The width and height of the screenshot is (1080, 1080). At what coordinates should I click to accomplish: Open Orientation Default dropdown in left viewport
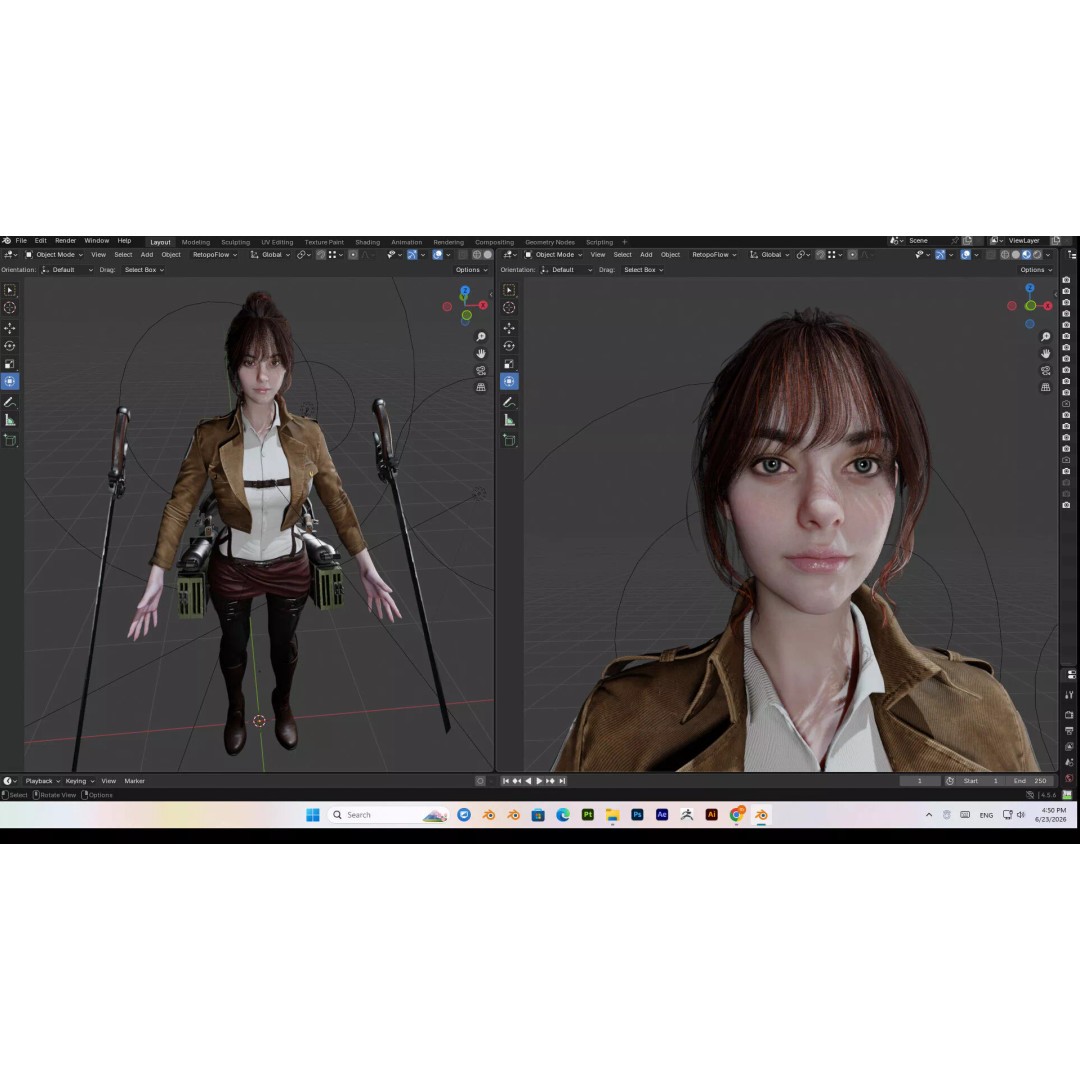coord(67,270)
